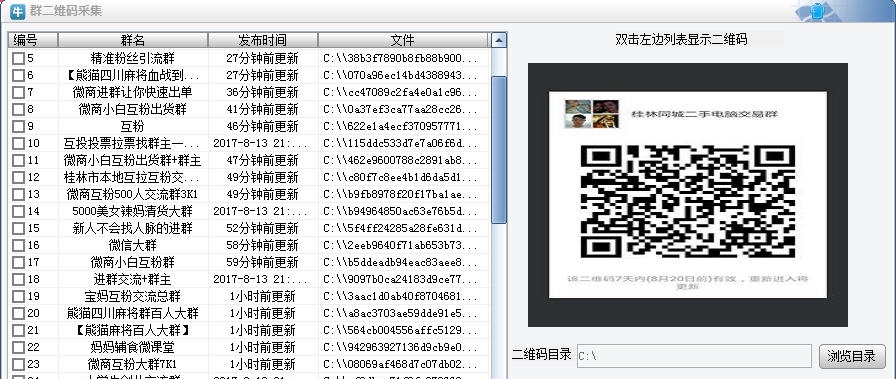Sort by the 编号 column header
Screen dimensions: 896x379
point(33,40)
